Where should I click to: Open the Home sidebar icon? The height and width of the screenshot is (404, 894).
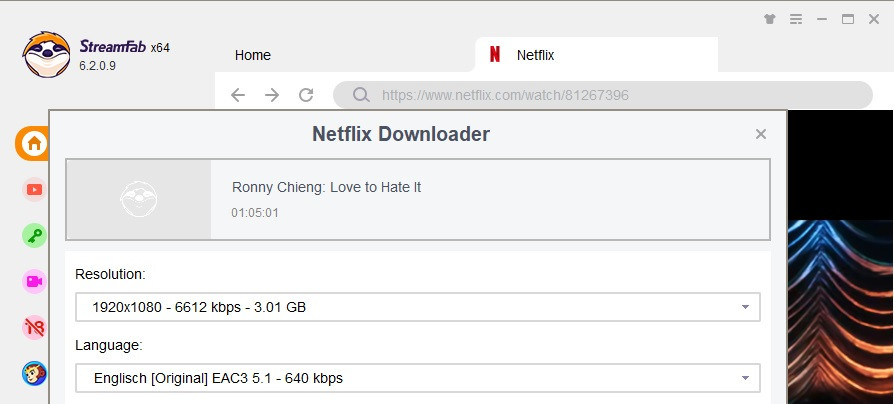point(34,143)
